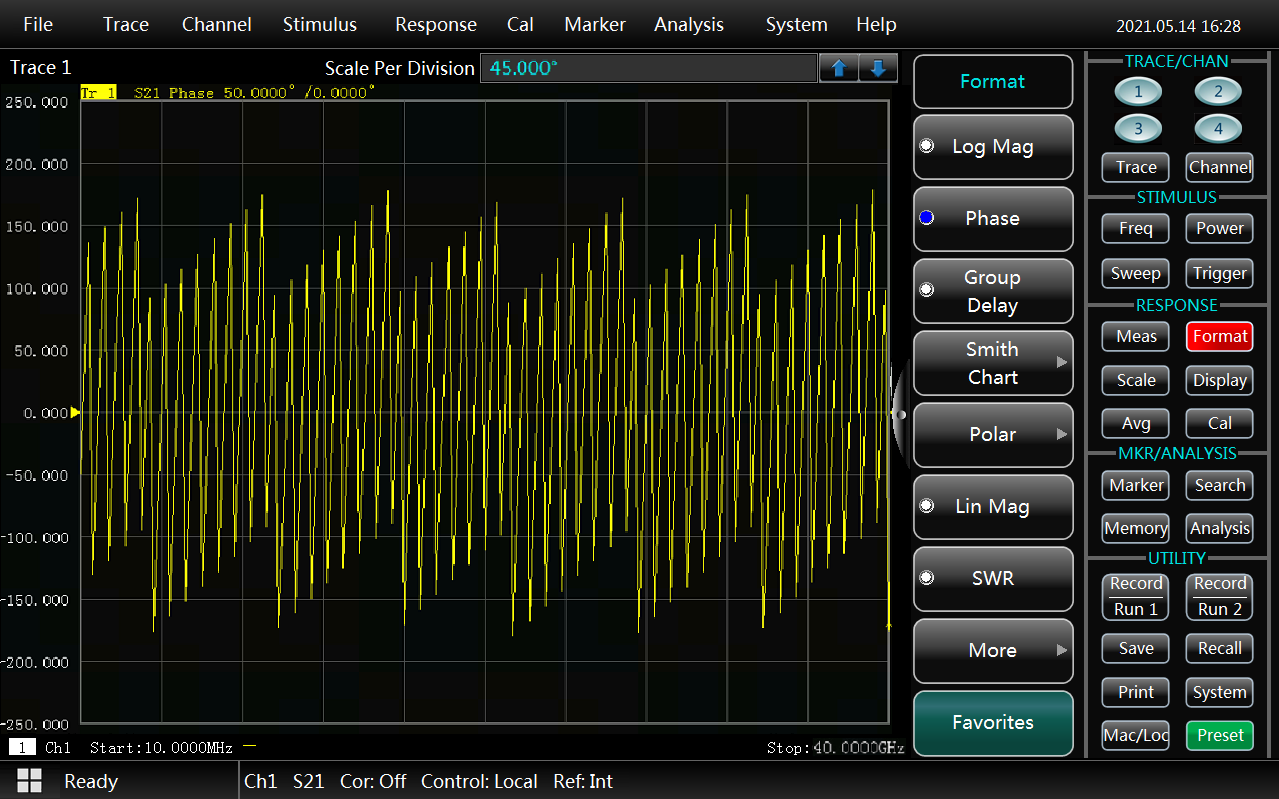Expand the More formats submenu
The height and width of the screenshot is (799, 1279).
coord(993,651)
